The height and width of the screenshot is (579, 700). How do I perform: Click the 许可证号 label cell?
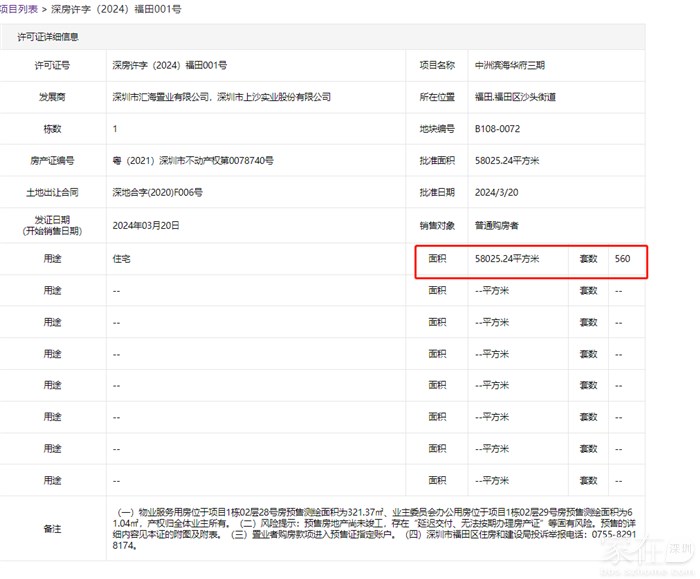click(52, 65)
